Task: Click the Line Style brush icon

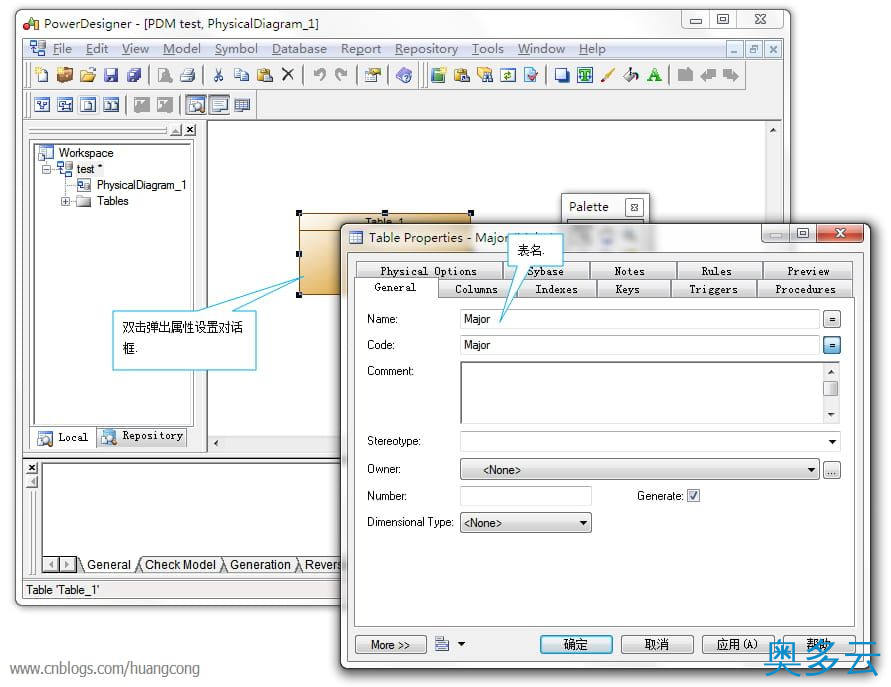Action: click(x=607, y=75)
